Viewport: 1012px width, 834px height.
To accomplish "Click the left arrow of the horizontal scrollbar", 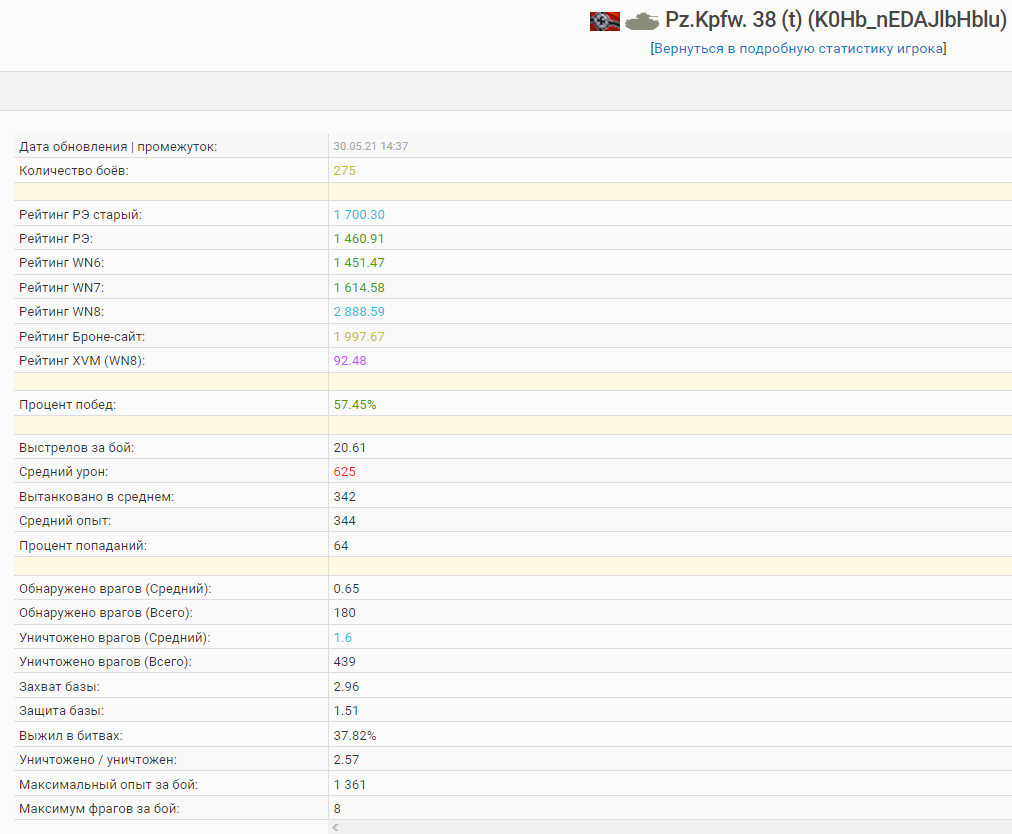I will click(336, 828).
